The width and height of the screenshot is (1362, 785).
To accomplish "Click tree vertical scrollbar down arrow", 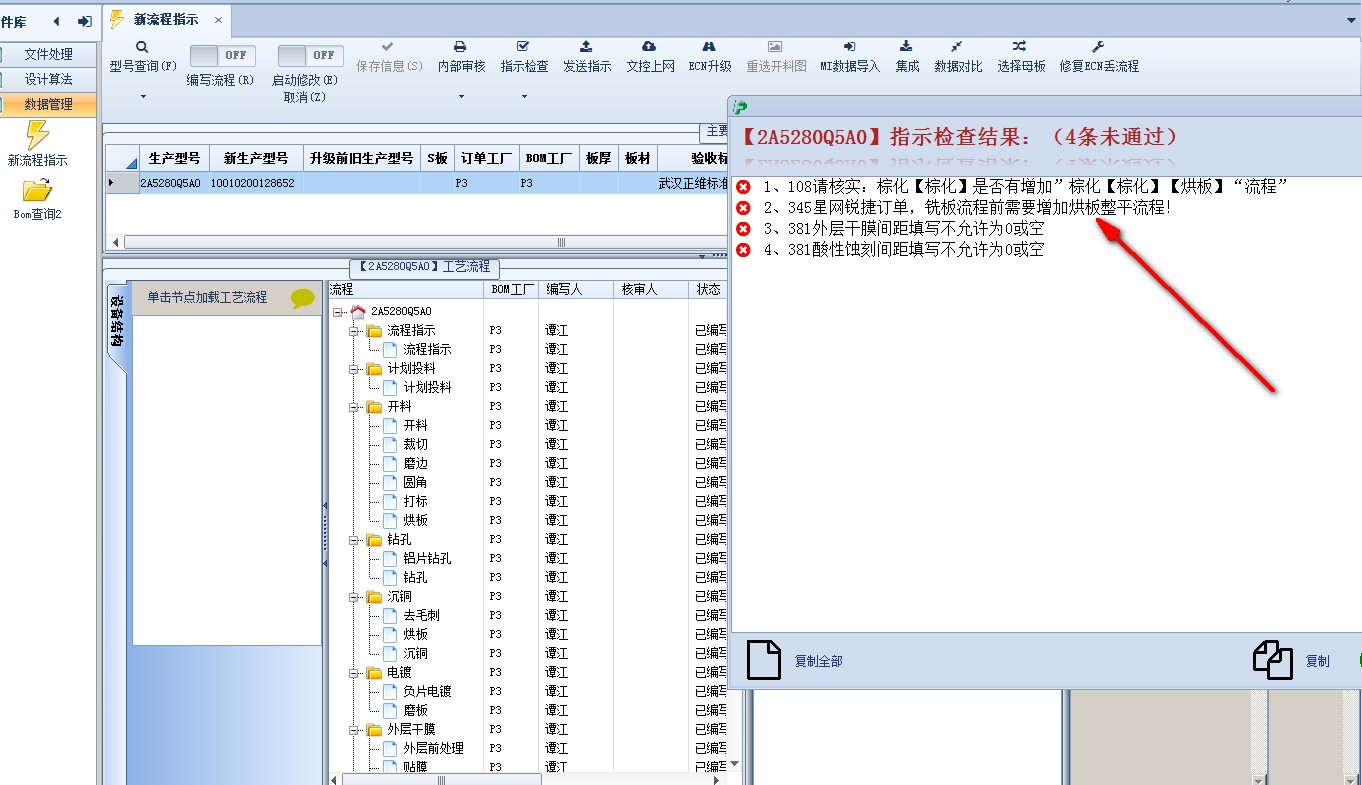I will [735, 764].
